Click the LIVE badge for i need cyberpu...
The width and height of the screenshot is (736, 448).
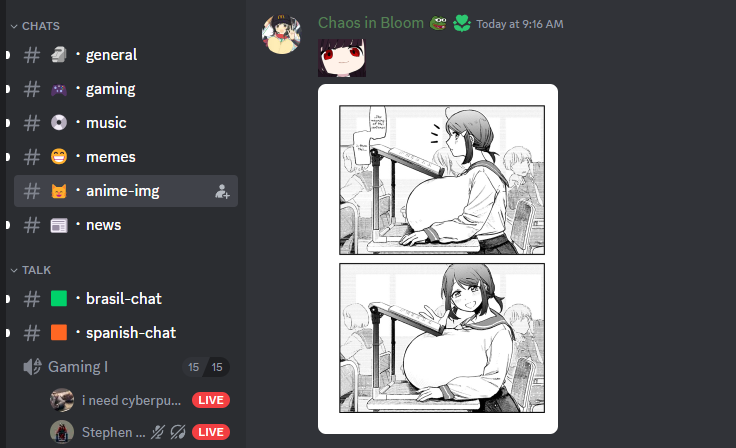[211, 400]
